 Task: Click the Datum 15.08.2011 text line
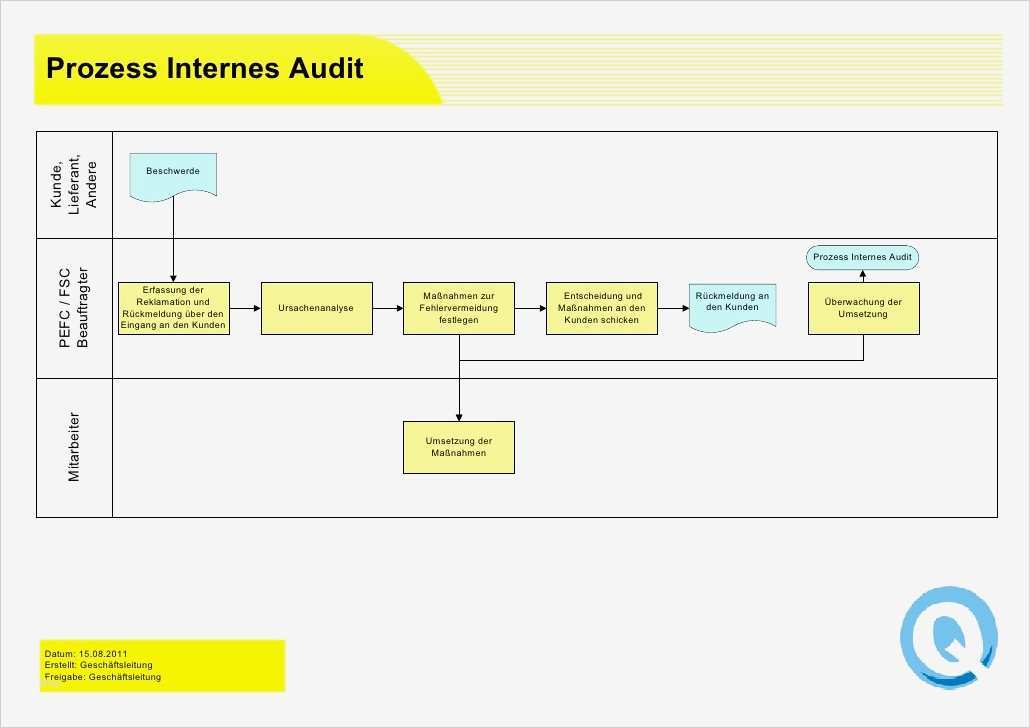tap(86, 654)
